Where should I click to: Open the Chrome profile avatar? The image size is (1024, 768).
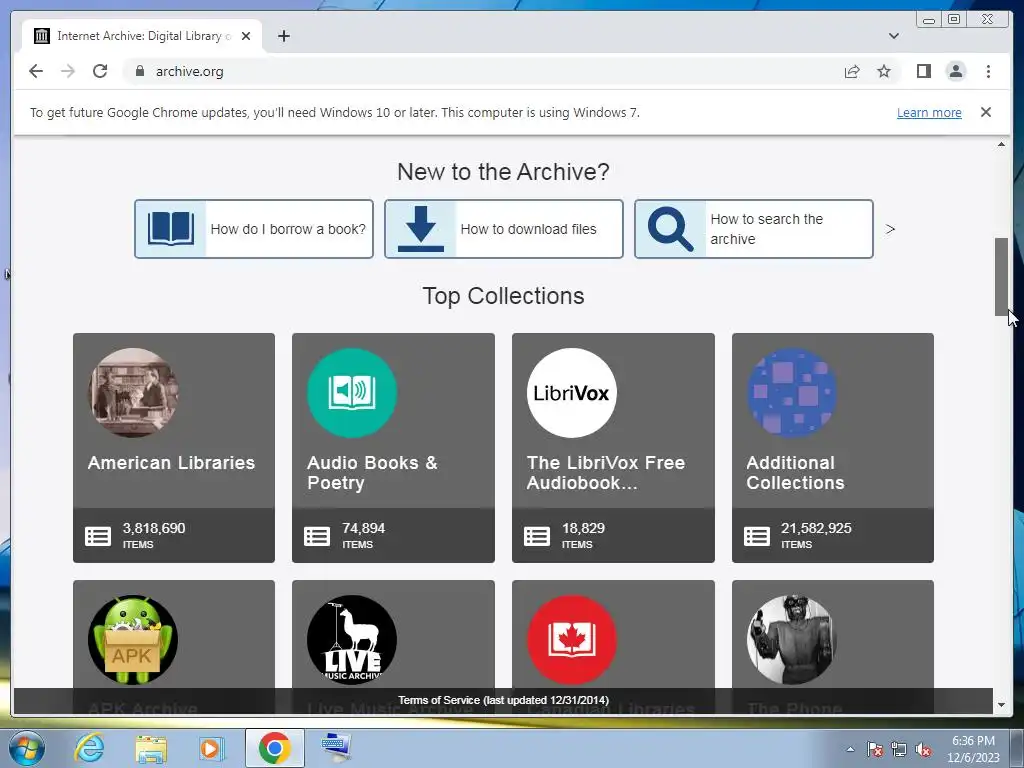[x=956, y=71]
